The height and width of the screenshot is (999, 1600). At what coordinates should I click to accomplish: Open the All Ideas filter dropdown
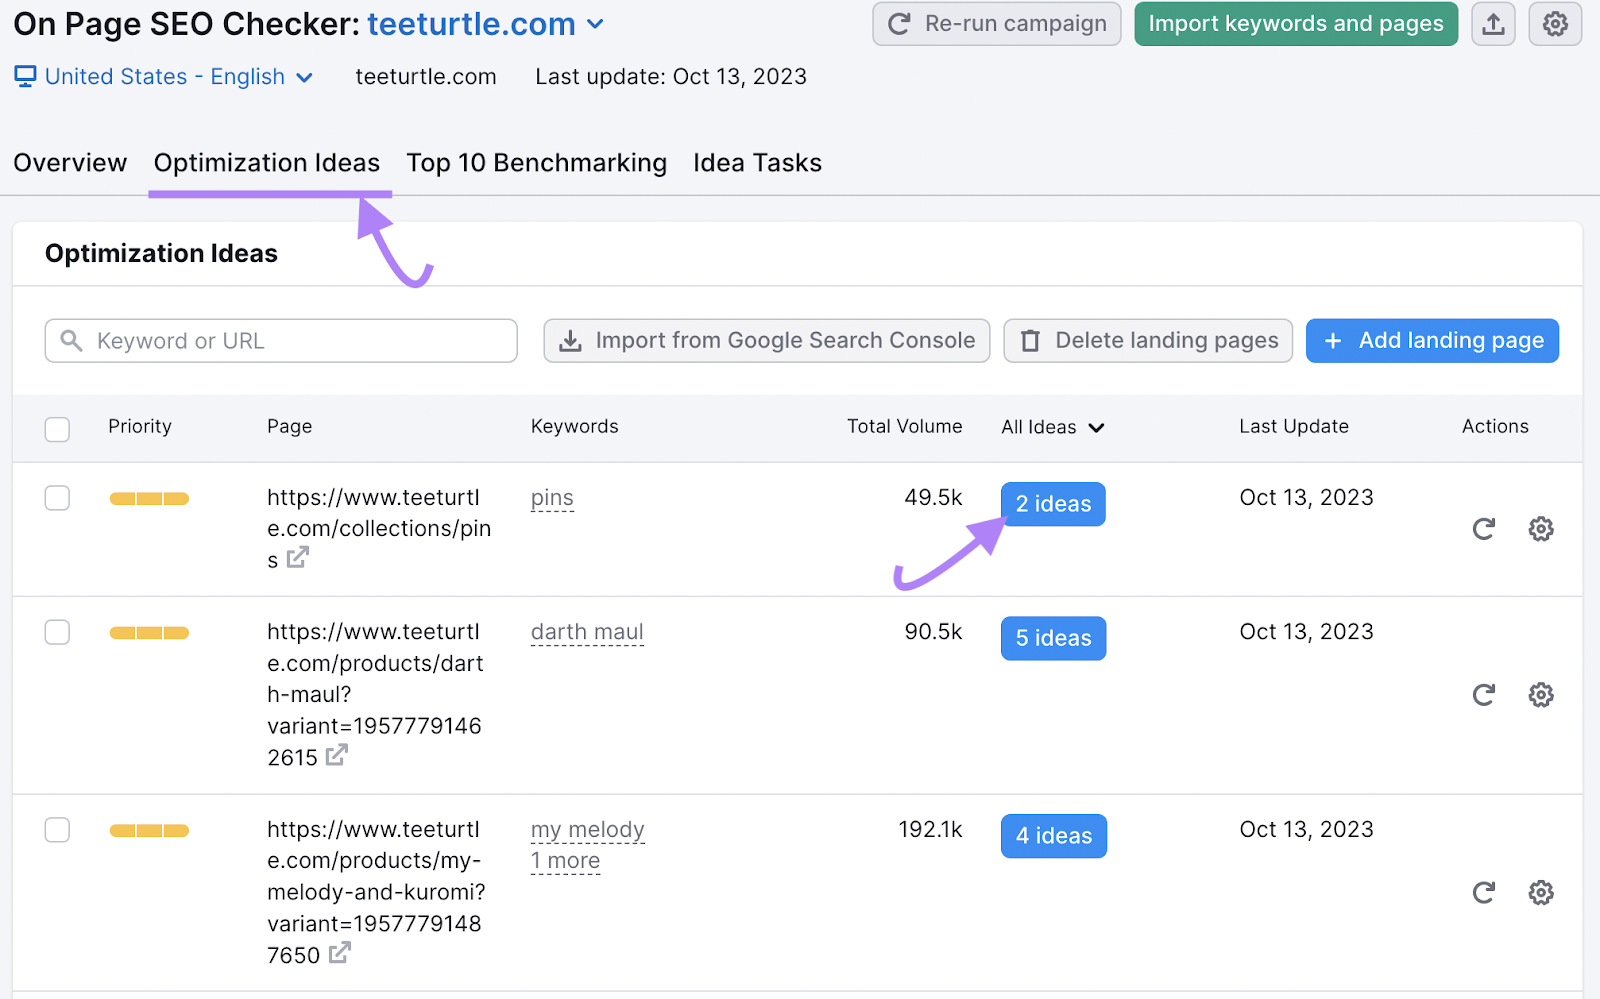pyautogui.click(x=1052, y=427)
